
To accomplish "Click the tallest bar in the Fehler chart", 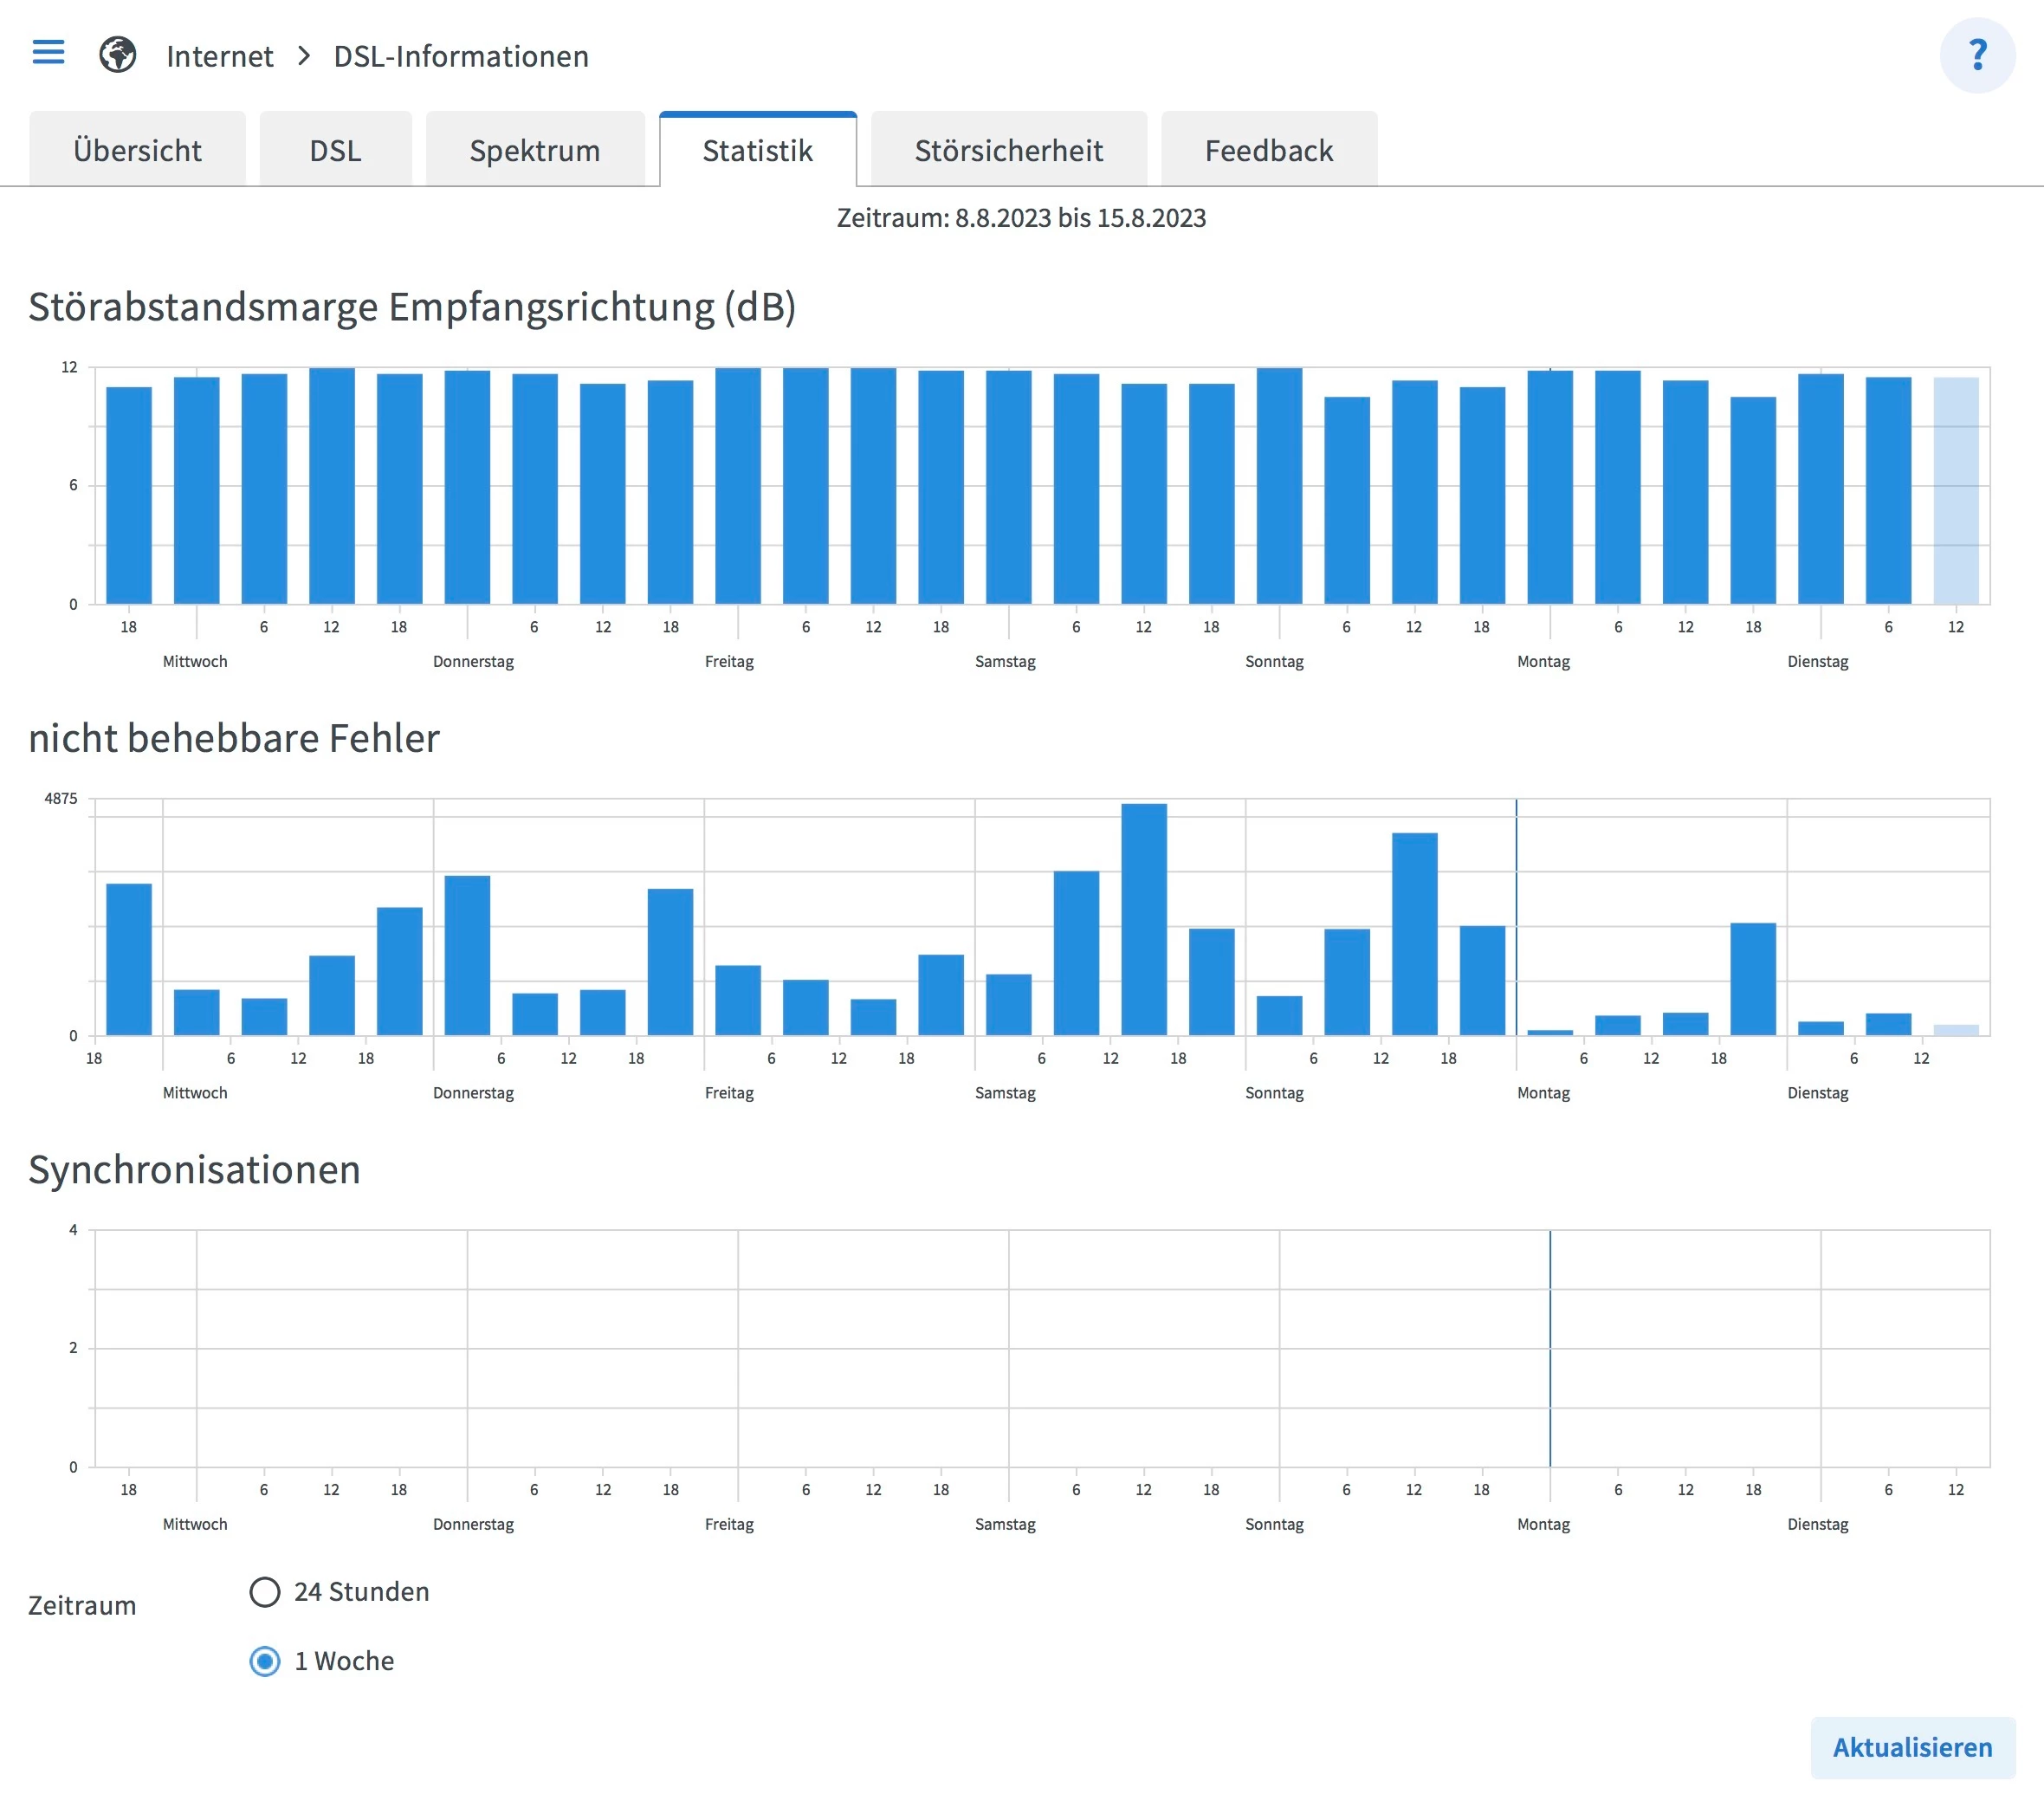I will tap(1143, 919).
